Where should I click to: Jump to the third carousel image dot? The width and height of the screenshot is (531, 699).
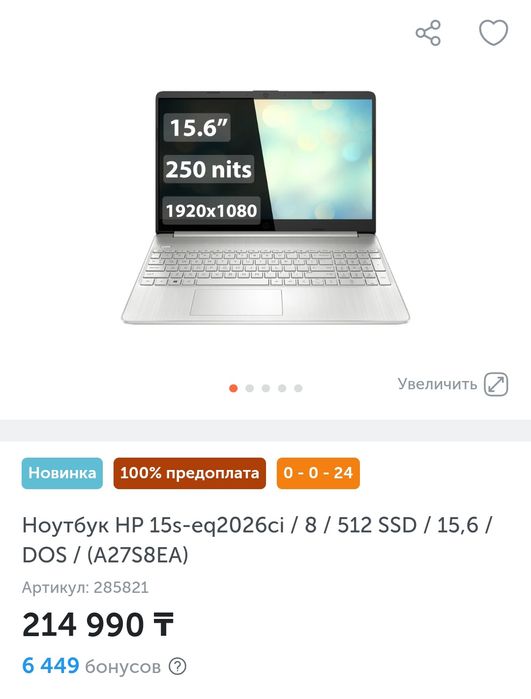pos(266,388)
